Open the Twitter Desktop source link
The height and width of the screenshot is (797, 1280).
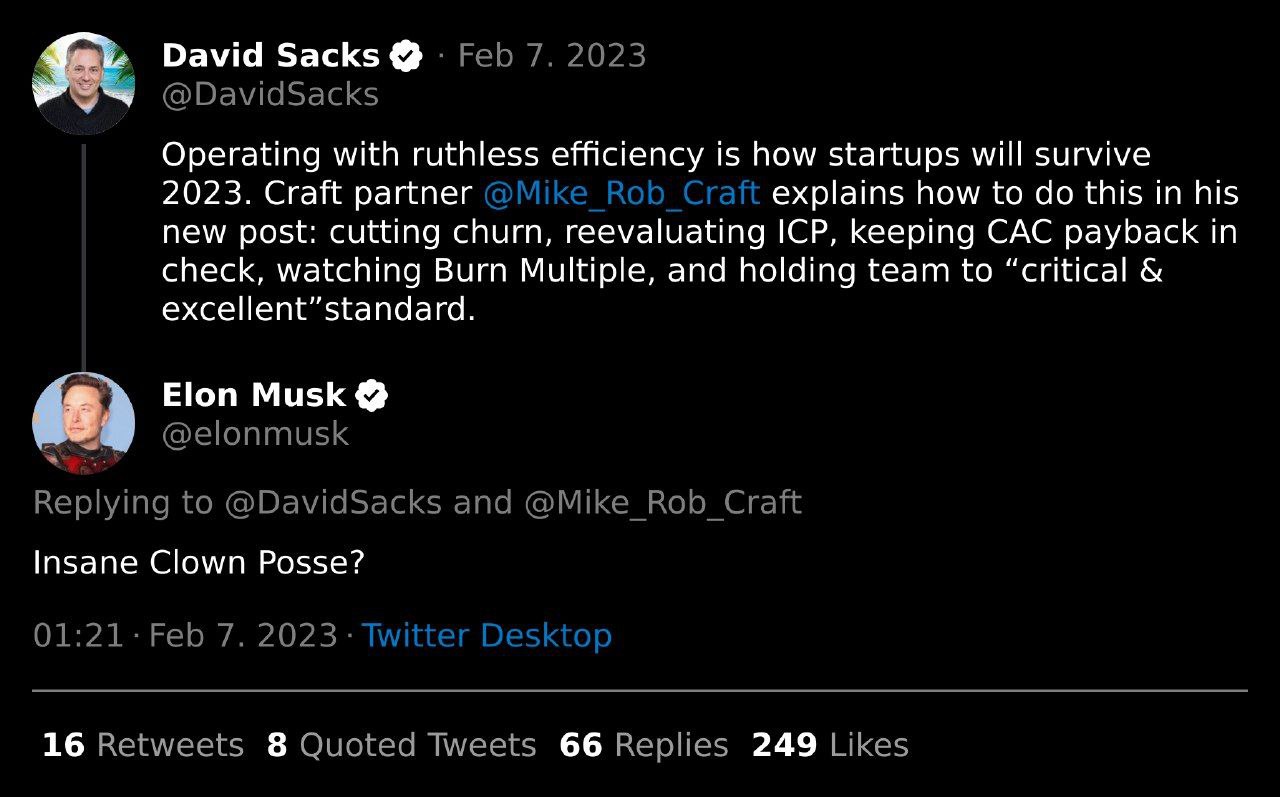487,636
